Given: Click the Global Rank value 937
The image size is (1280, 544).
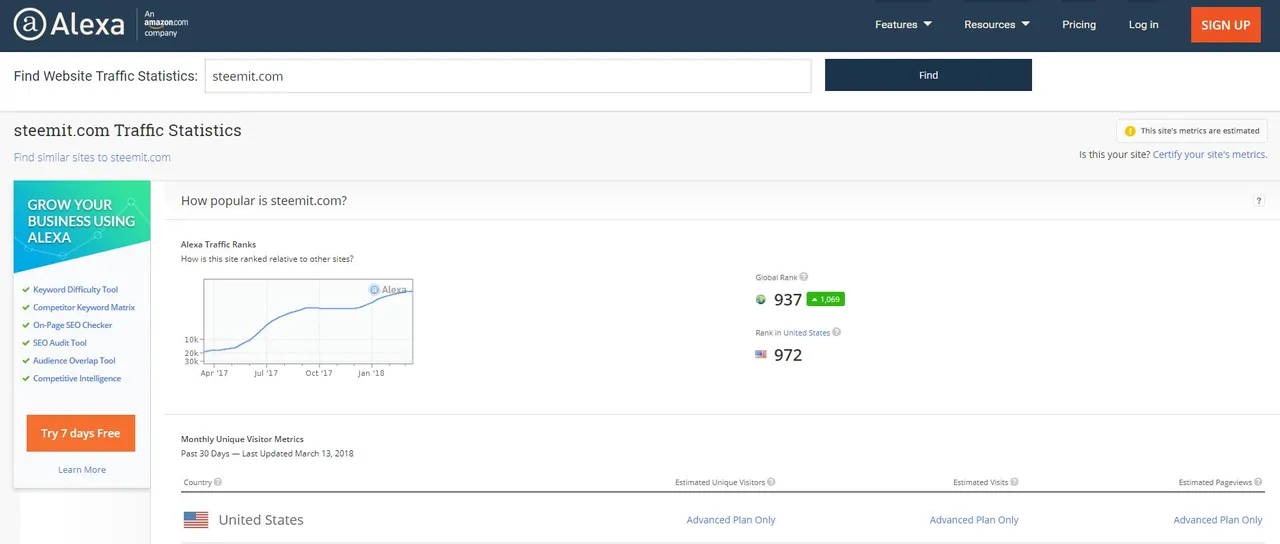Looking at the screenshot, I should [x=788, y=300].
